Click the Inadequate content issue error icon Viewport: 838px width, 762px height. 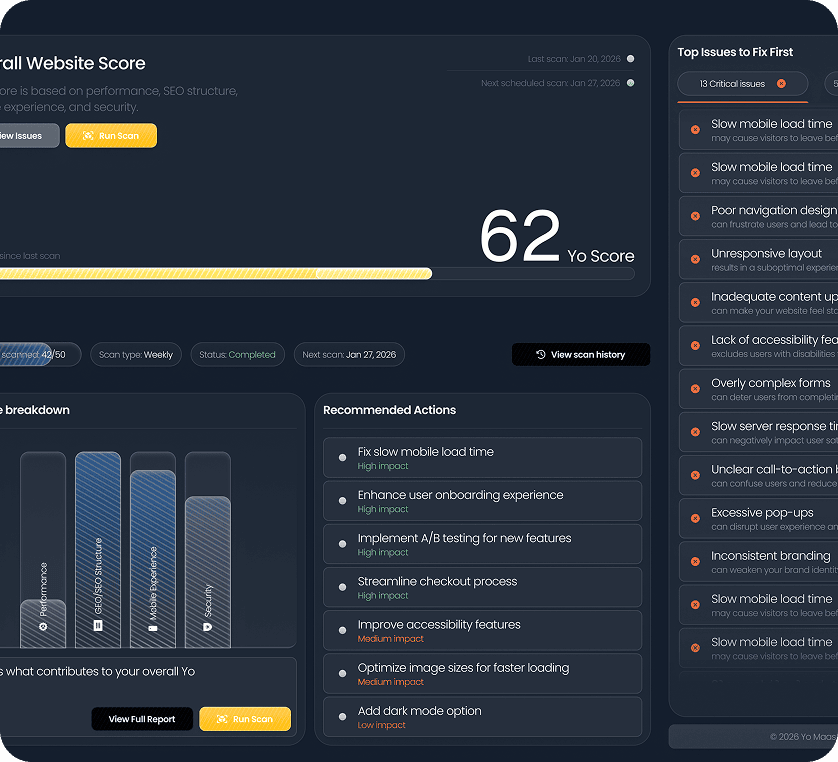tap(695, 302)
